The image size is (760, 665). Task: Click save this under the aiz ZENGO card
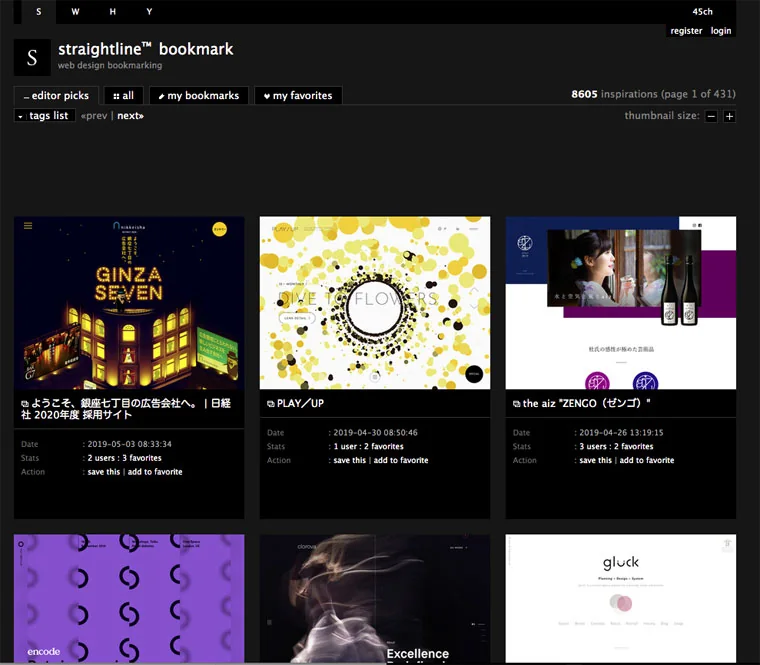[x=595, y=460]
